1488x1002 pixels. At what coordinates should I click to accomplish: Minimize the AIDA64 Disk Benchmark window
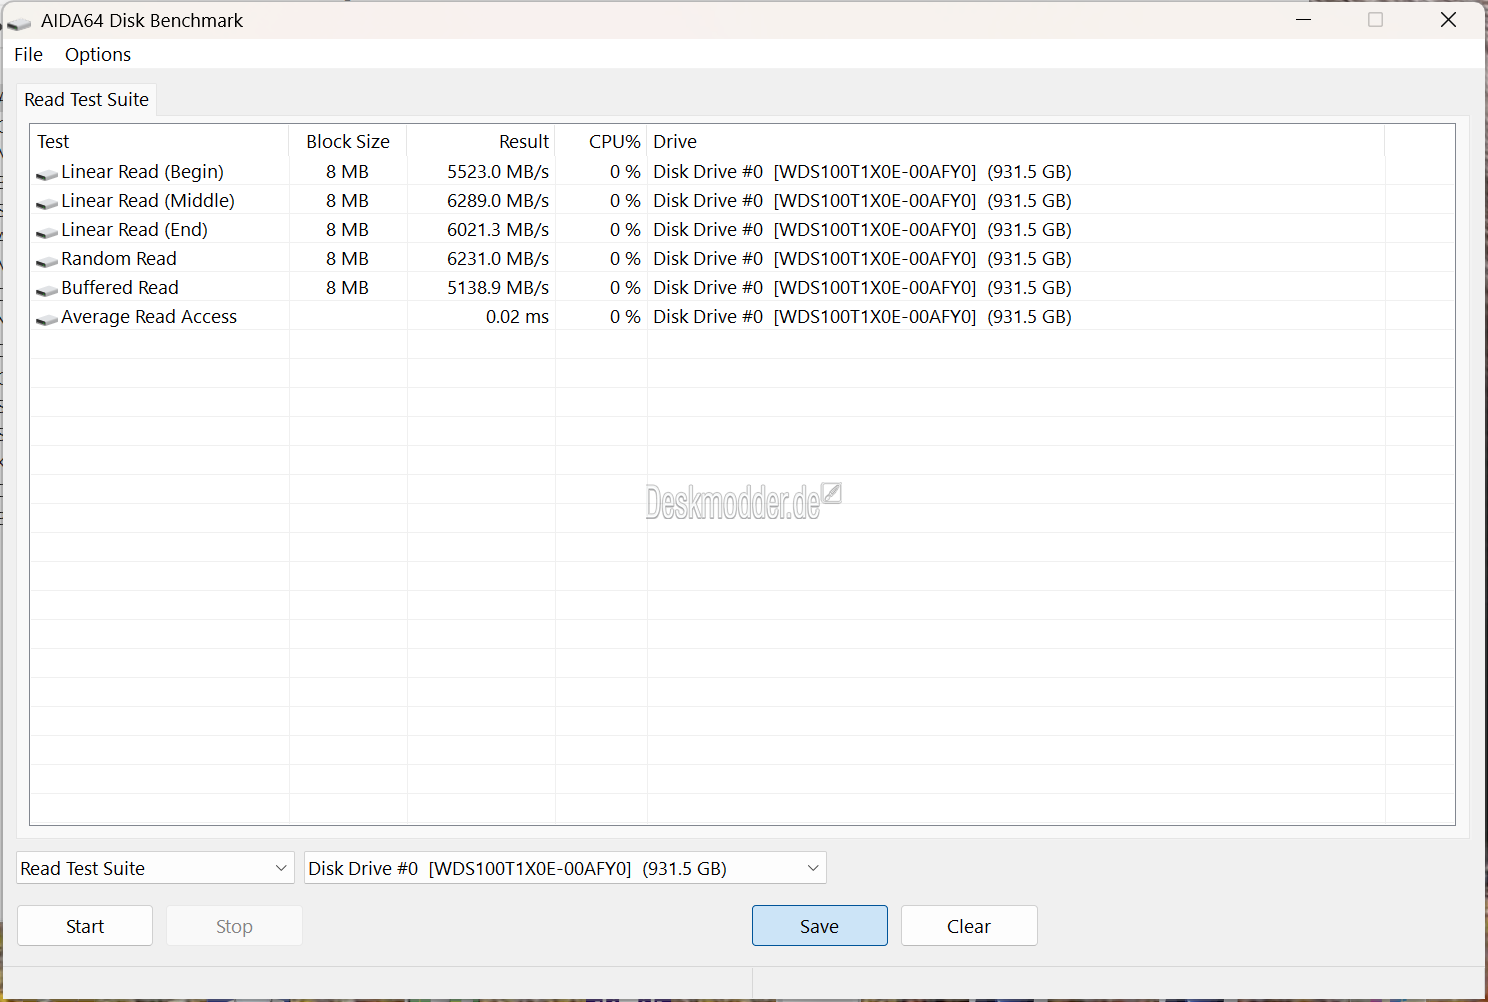[1303, 20]
